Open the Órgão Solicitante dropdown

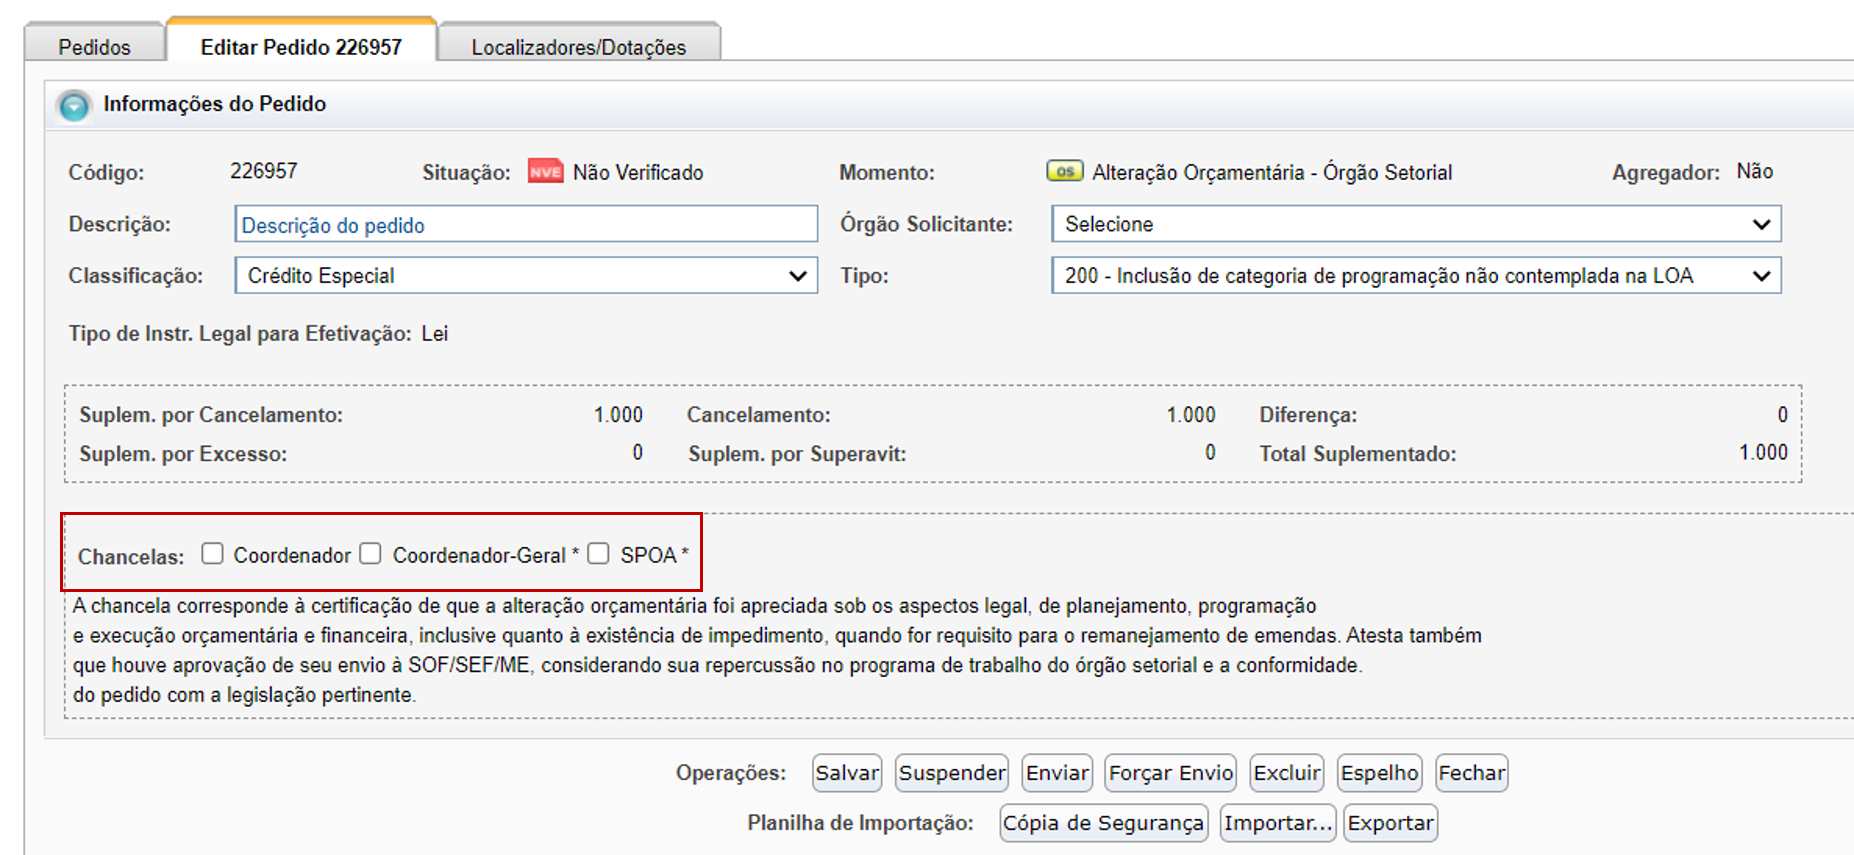pyautogui.click(x=1416, y=224)
